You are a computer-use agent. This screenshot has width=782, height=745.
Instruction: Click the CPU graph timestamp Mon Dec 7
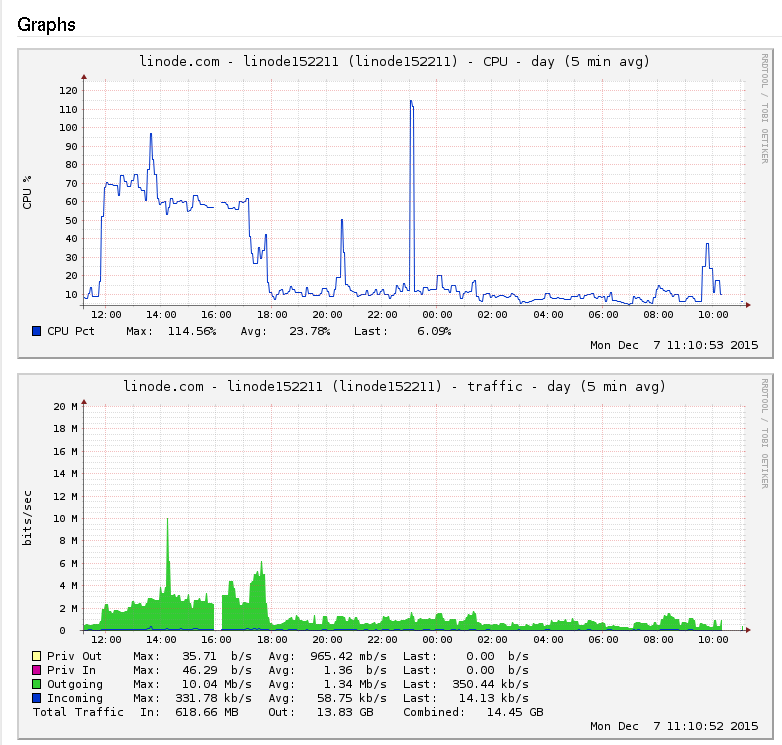click(x=674, y=345)
